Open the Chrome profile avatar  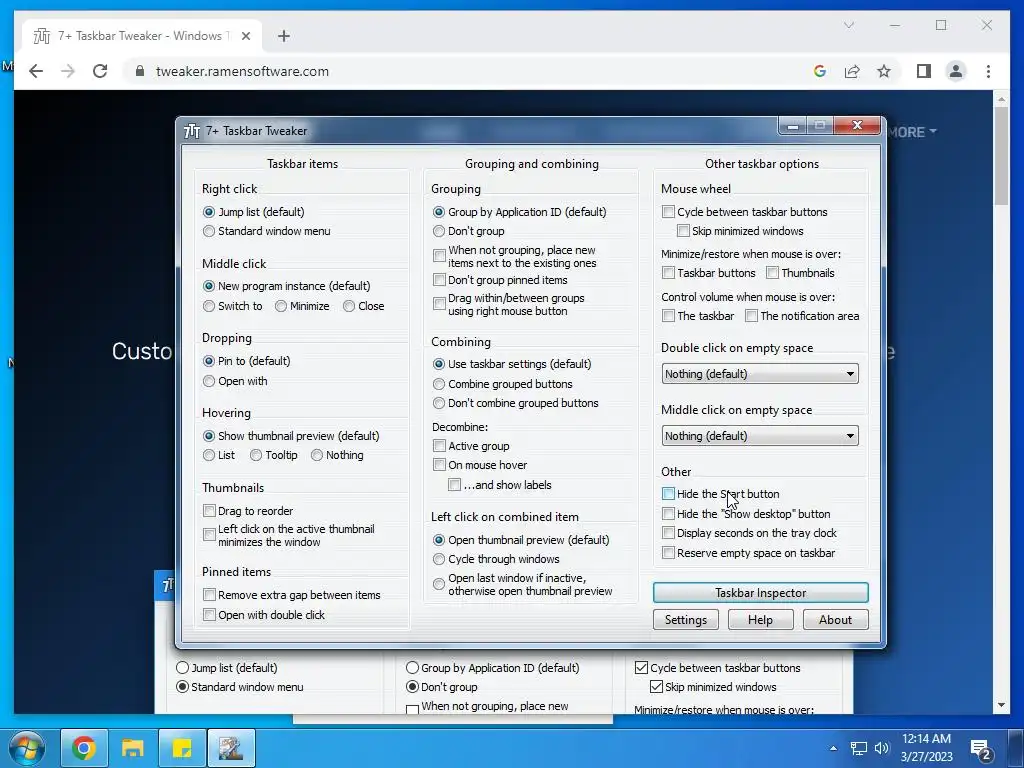(x=956, y=71)
